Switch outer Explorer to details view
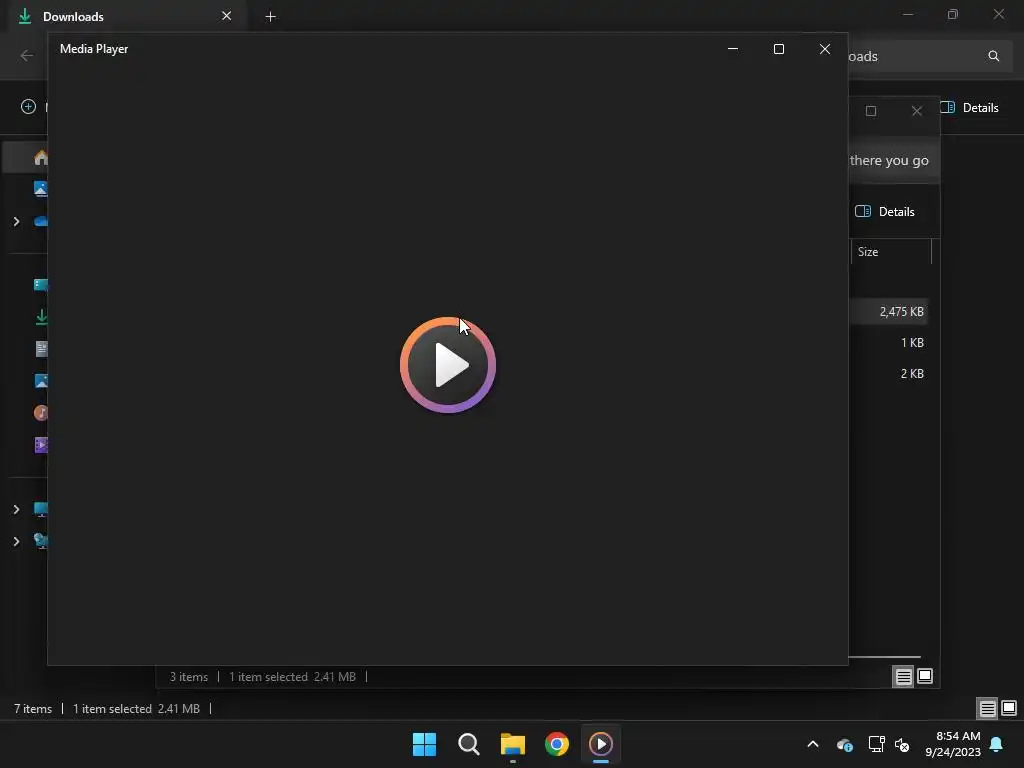 (987, 708)
